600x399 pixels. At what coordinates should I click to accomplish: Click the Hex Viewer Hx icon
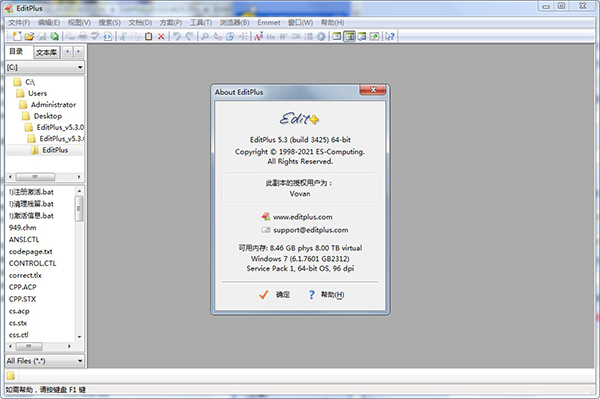click(271, 36)
